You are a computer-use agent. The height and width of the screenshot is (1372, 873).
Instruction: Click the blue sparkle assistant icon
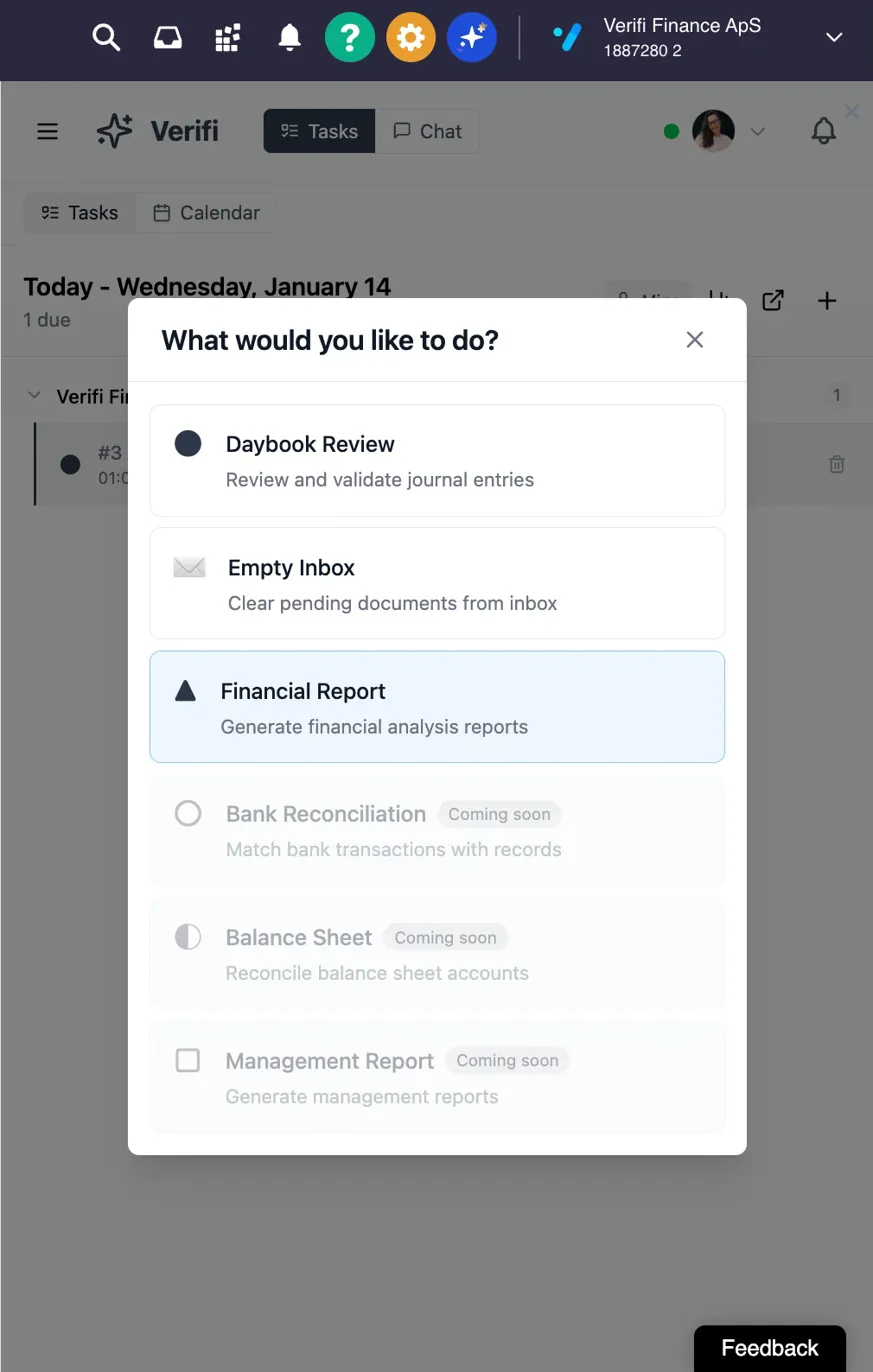pyautogui.click(x=472, y=38)
